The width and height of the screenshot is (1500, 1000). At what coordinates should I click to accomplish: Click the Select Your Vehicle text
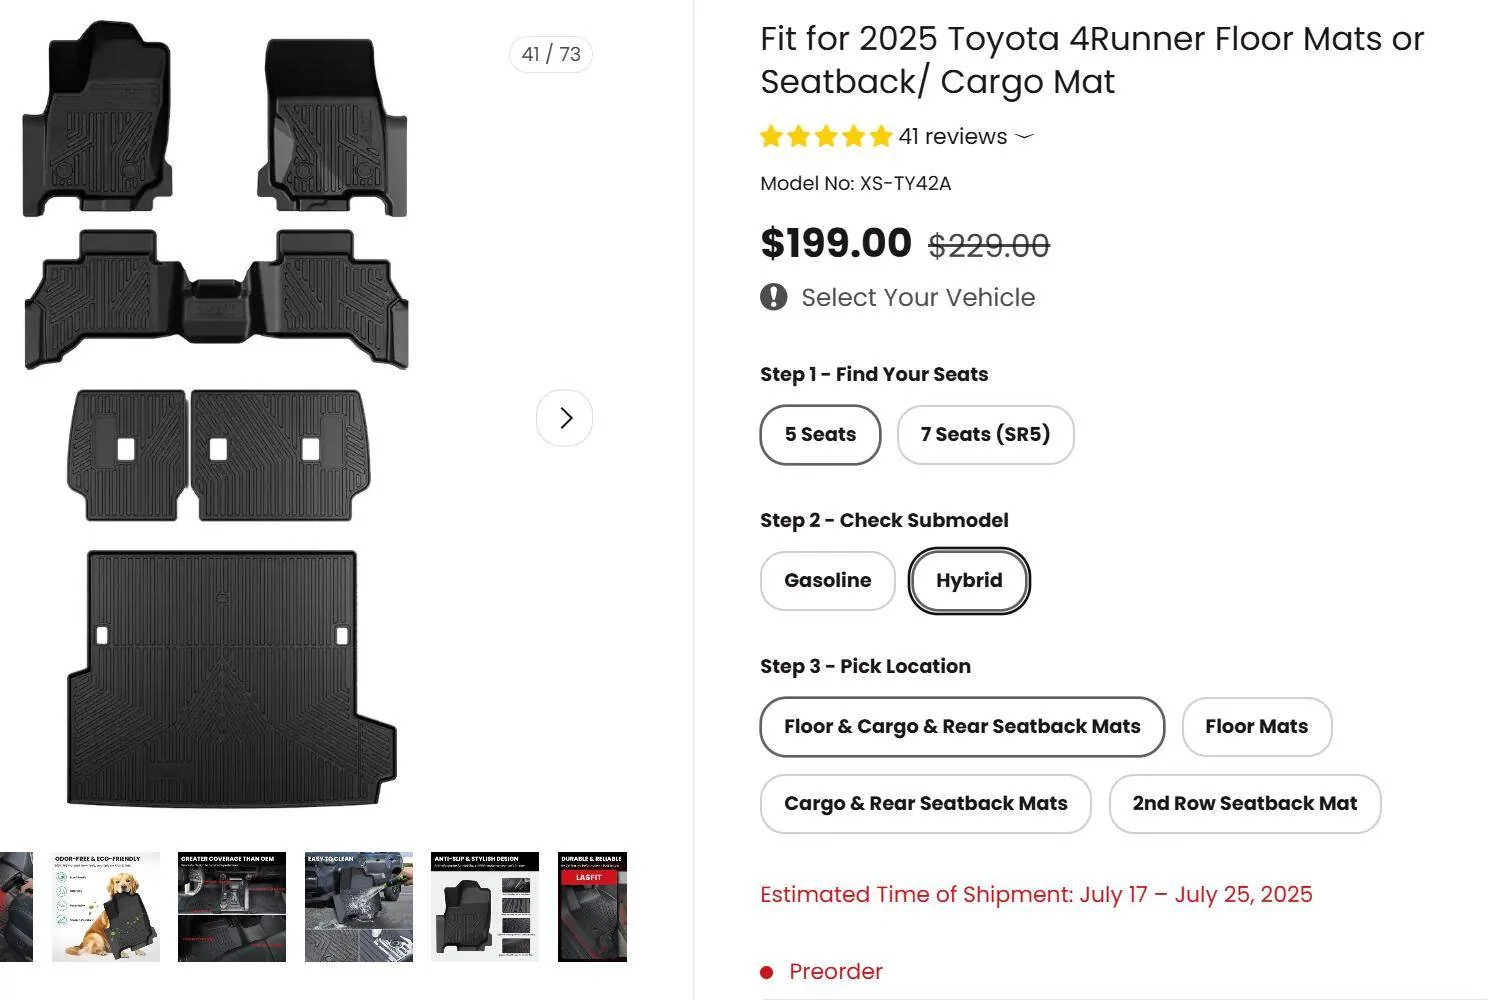pos(918,297)
